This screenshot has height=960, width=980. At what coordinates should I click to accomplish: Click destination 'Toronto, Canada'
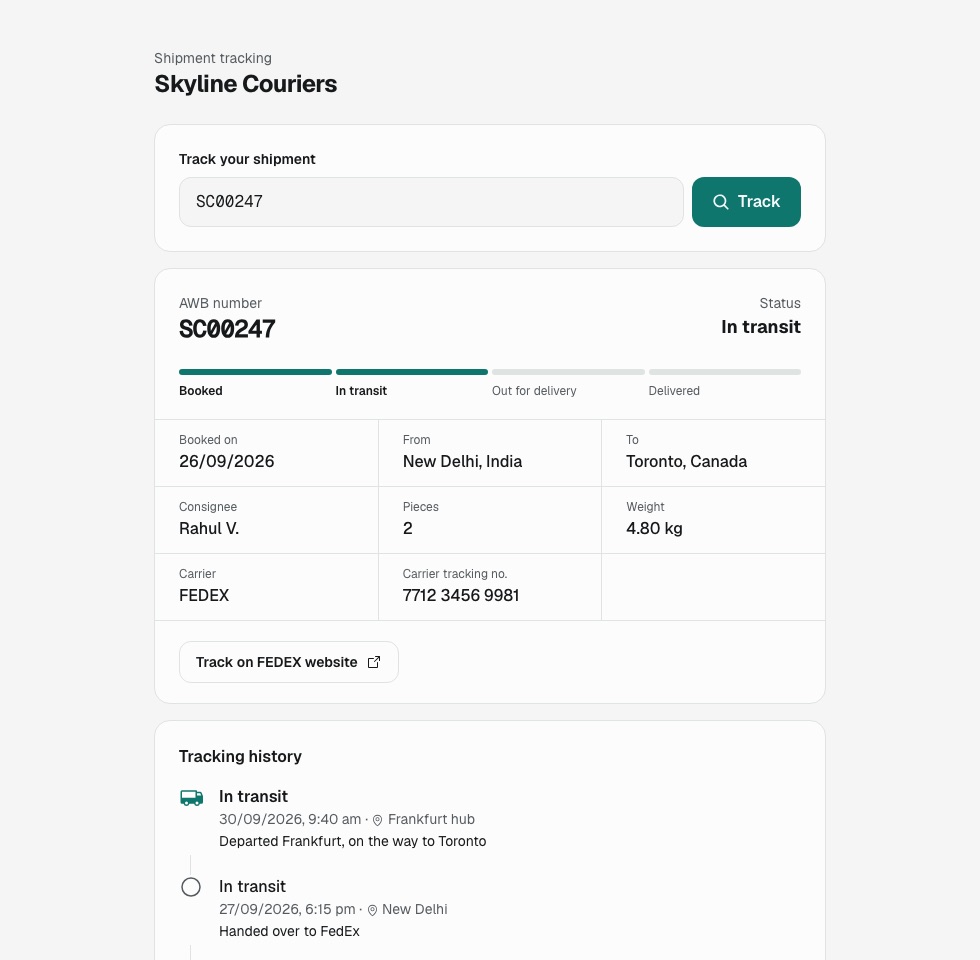point(686,461)
